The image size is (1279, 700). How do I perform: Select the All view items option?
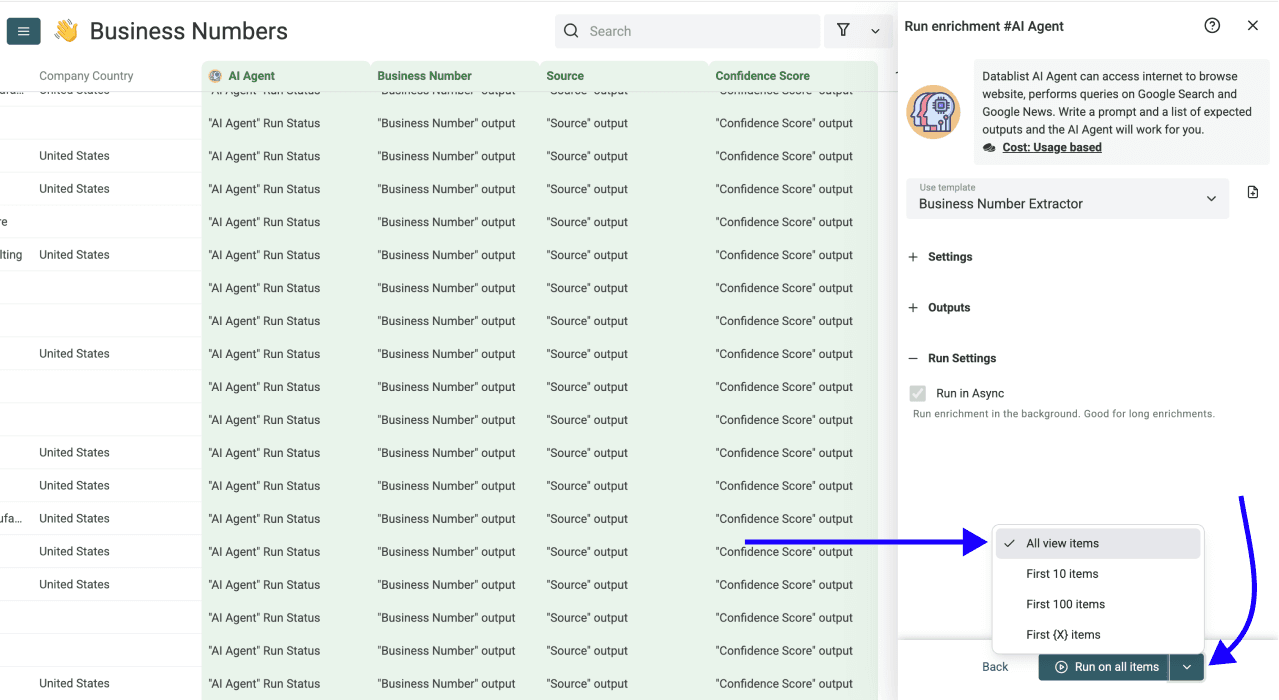1062,543
